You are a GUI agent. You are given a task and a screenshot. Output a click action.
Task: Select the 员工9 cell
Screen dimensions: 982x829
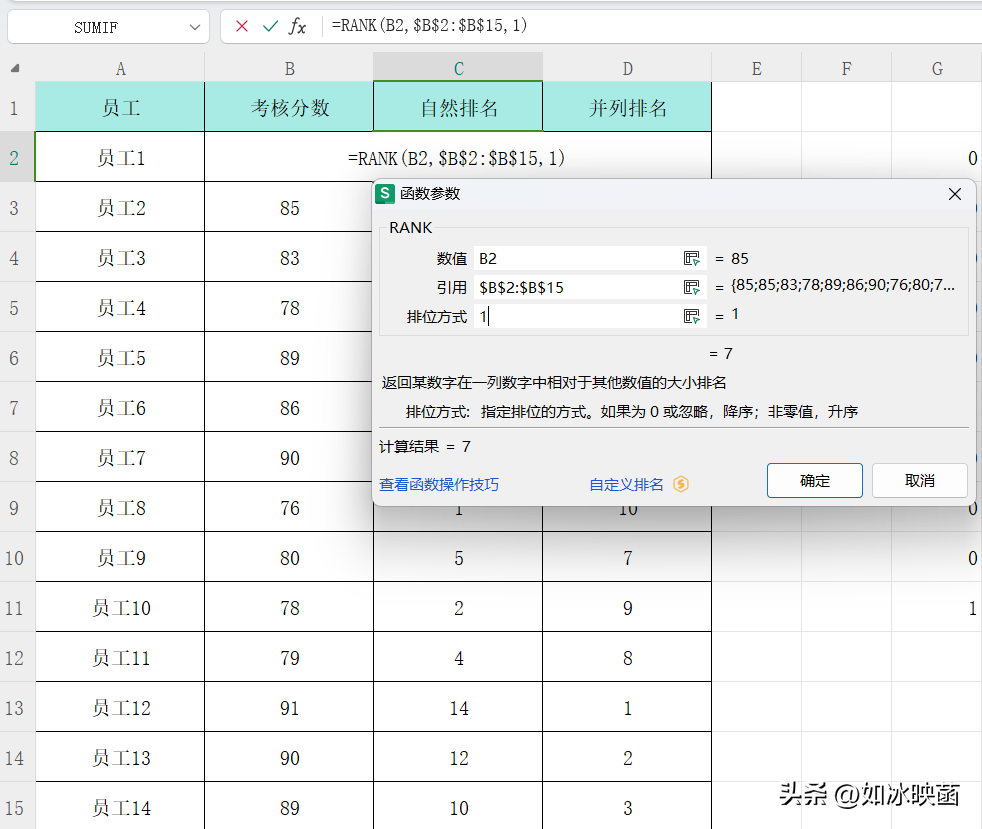120,558
